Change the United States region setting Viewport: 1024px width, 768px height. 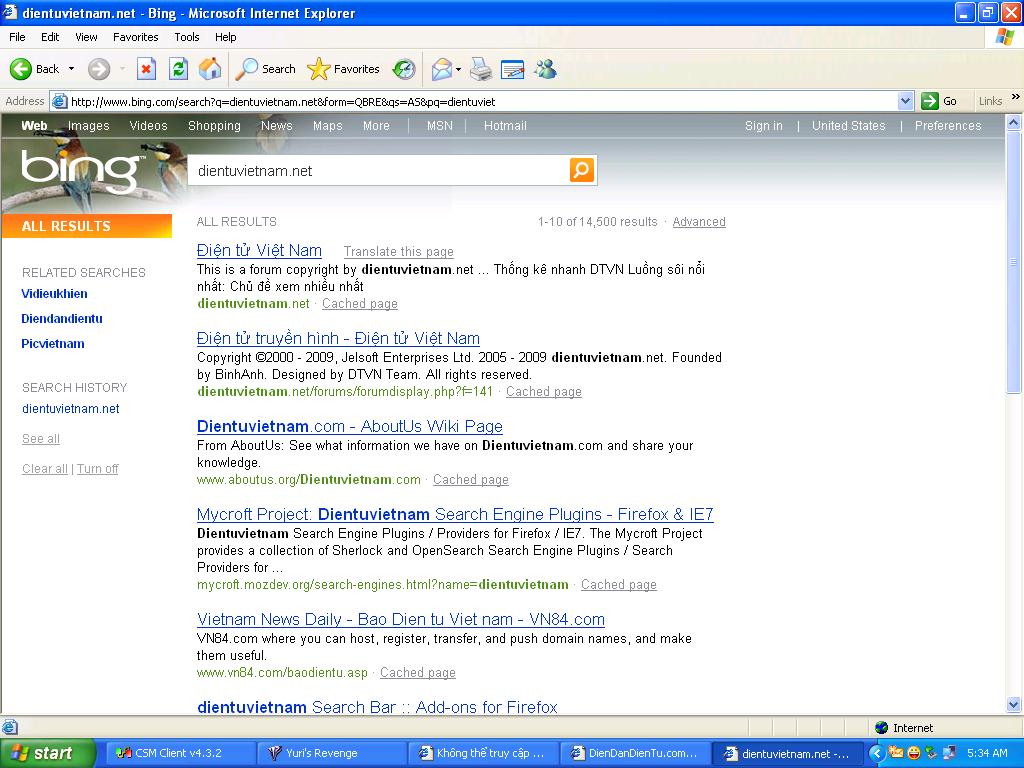848,125
